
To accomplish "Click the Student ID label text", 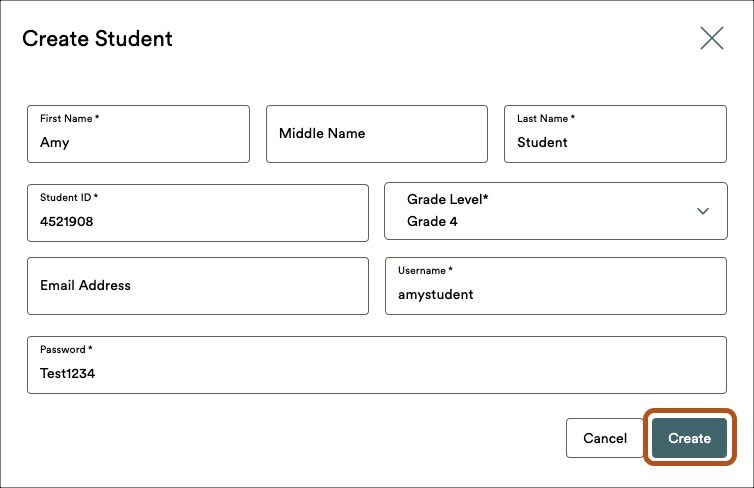I will tap(69, 198).
